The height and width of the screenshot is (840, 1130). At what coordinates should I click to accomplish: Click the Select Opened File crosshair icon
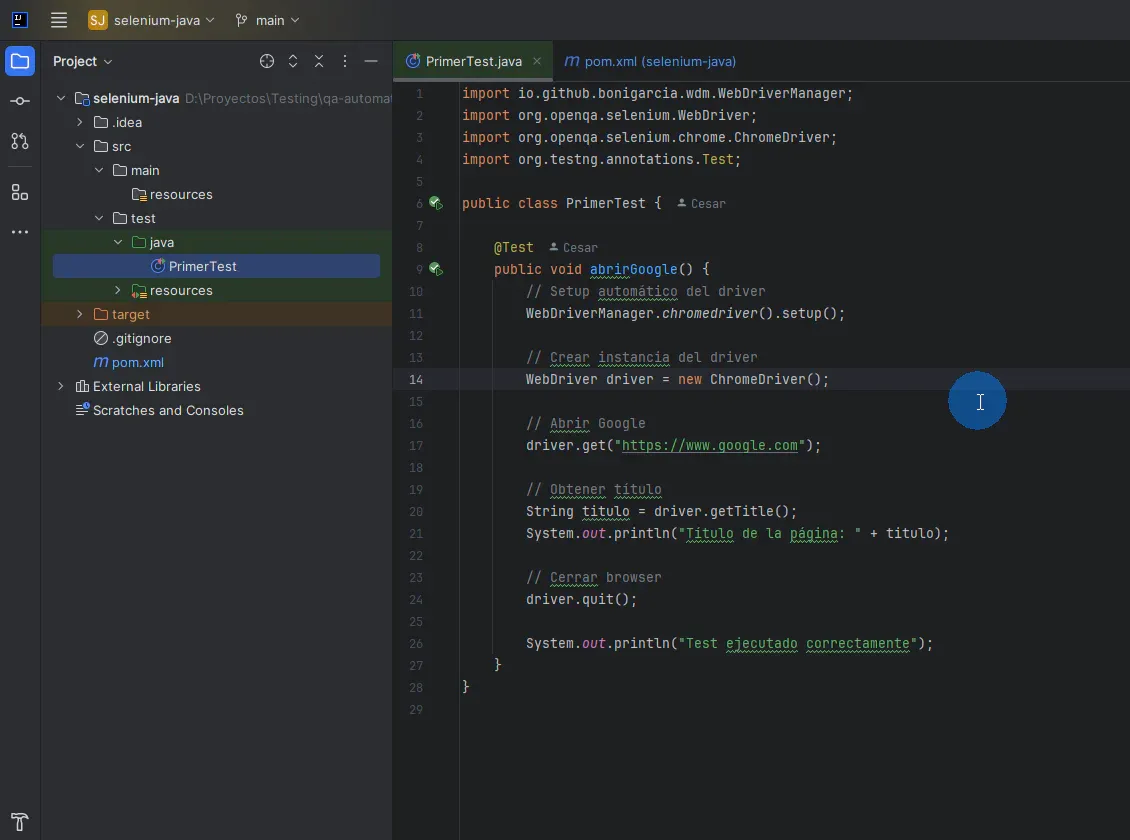[266, 61]
